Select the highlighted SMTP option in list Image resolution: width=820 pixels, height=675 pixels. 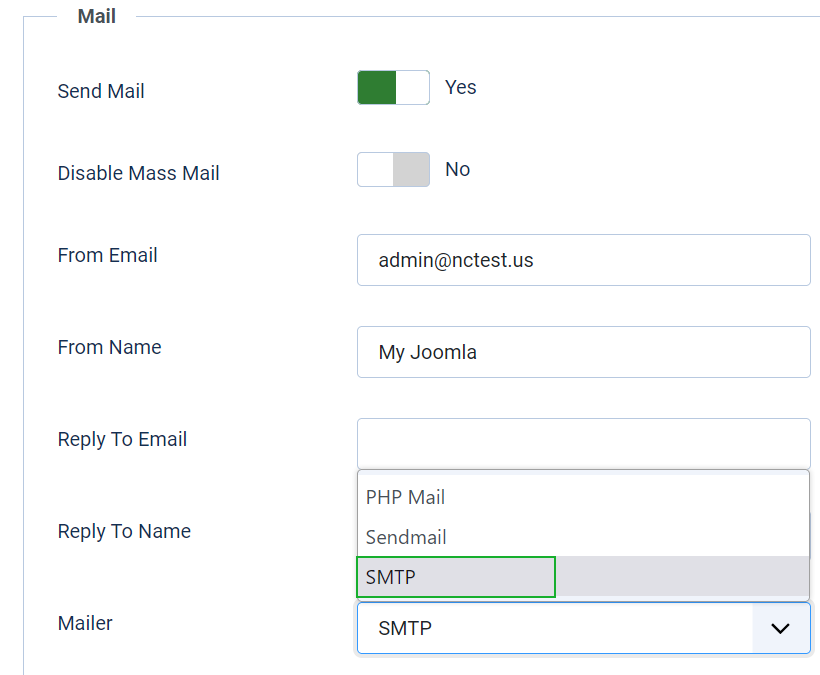point(583,577)
